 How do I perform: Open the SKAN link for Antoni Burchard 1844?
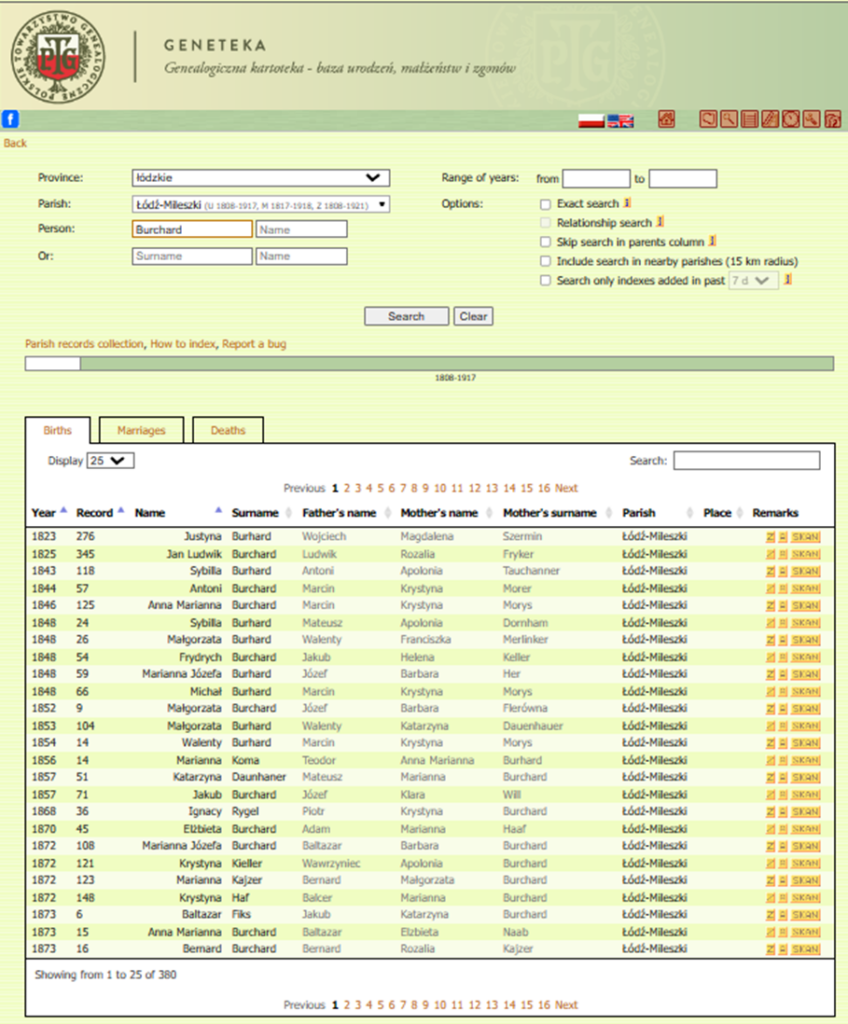806,589
